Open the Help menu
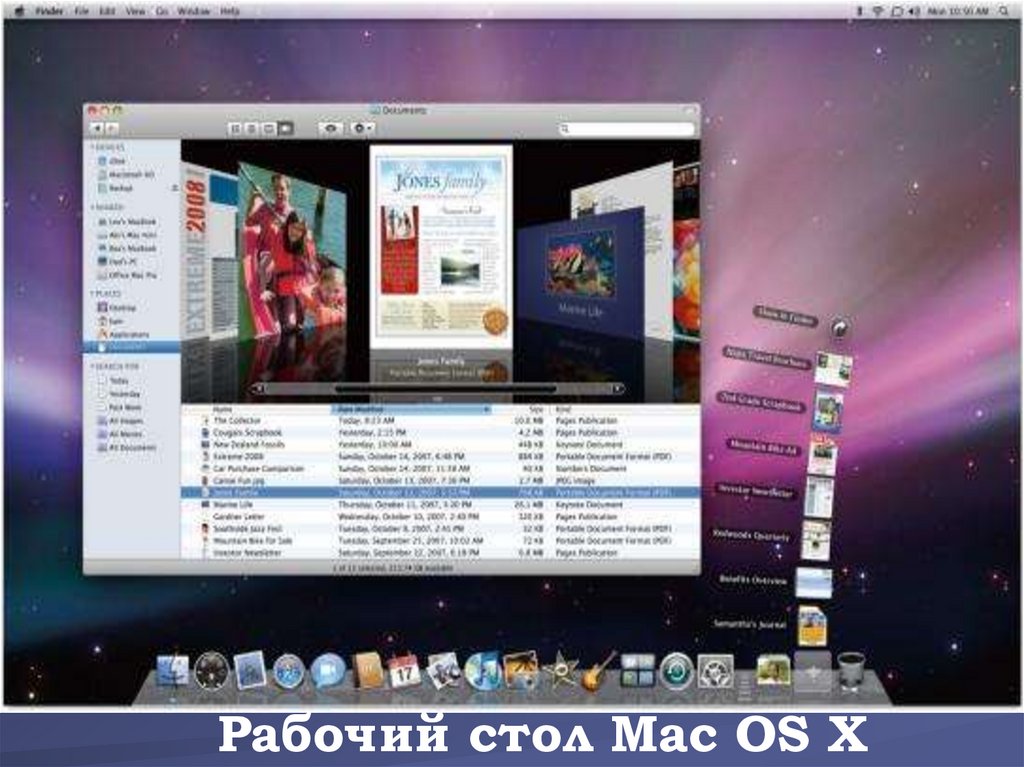Viewport: 1024px width, 767px height. tap(230, 11)
